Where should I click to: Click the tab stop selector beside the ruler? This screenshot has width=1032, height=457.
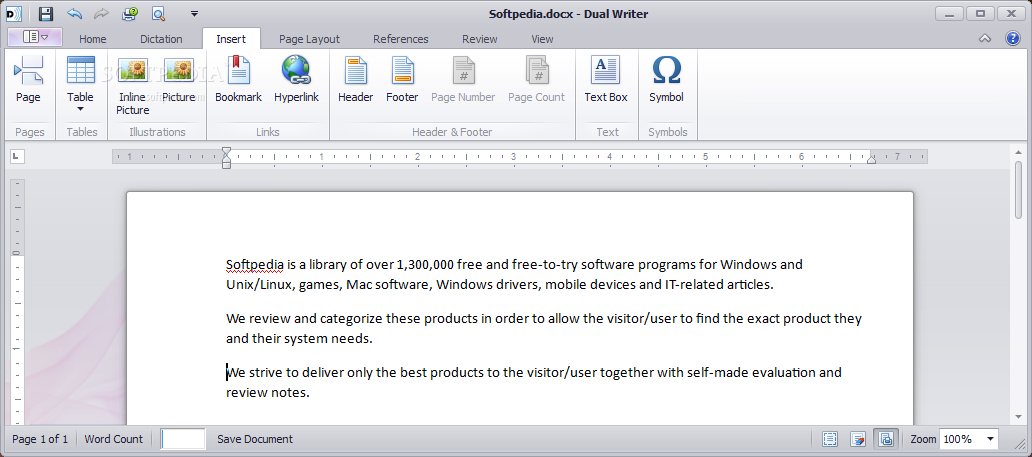[18, 156]
